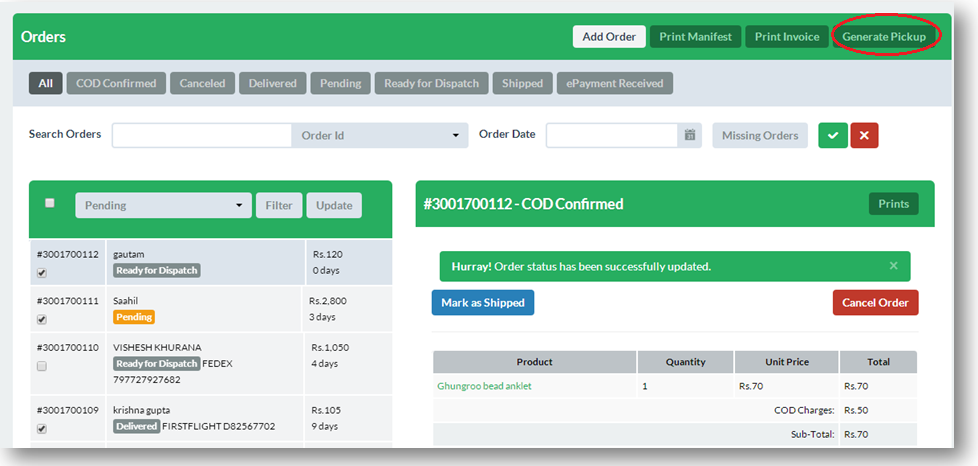Click COD Charges Rs.50 value
Viewport: 978px width, 466px height.
click(x=855, y=410)
